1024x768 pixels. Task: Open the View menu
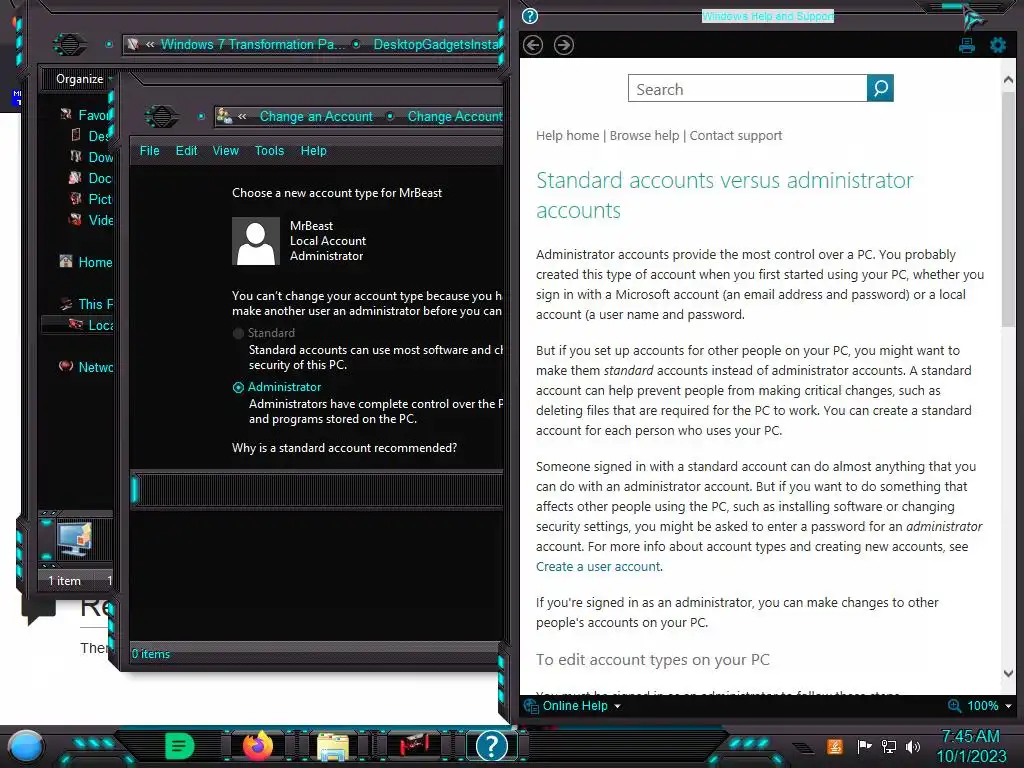point(225,151)
